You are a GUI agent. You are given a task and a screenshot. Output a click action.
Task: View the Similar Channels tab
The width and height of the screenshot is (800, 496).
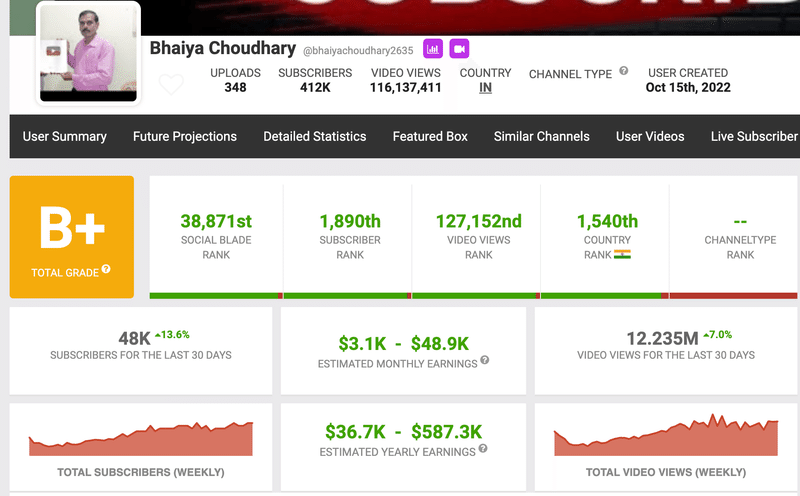541,136
